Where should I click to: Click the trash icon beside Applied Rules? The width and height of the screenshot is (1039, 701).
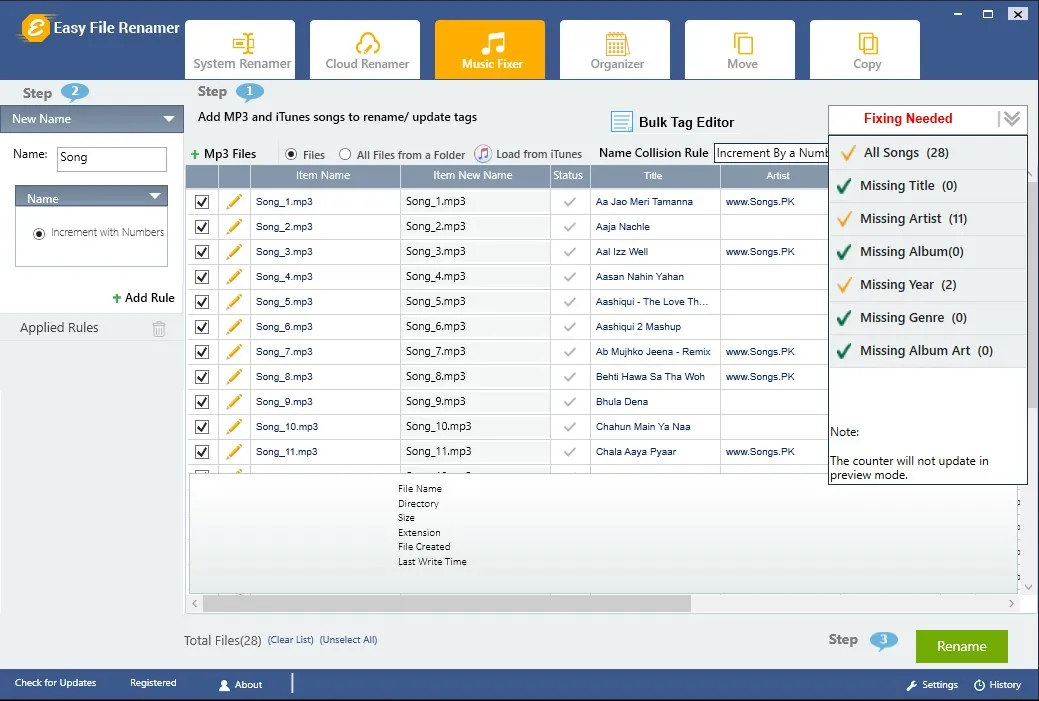point(159,328)
